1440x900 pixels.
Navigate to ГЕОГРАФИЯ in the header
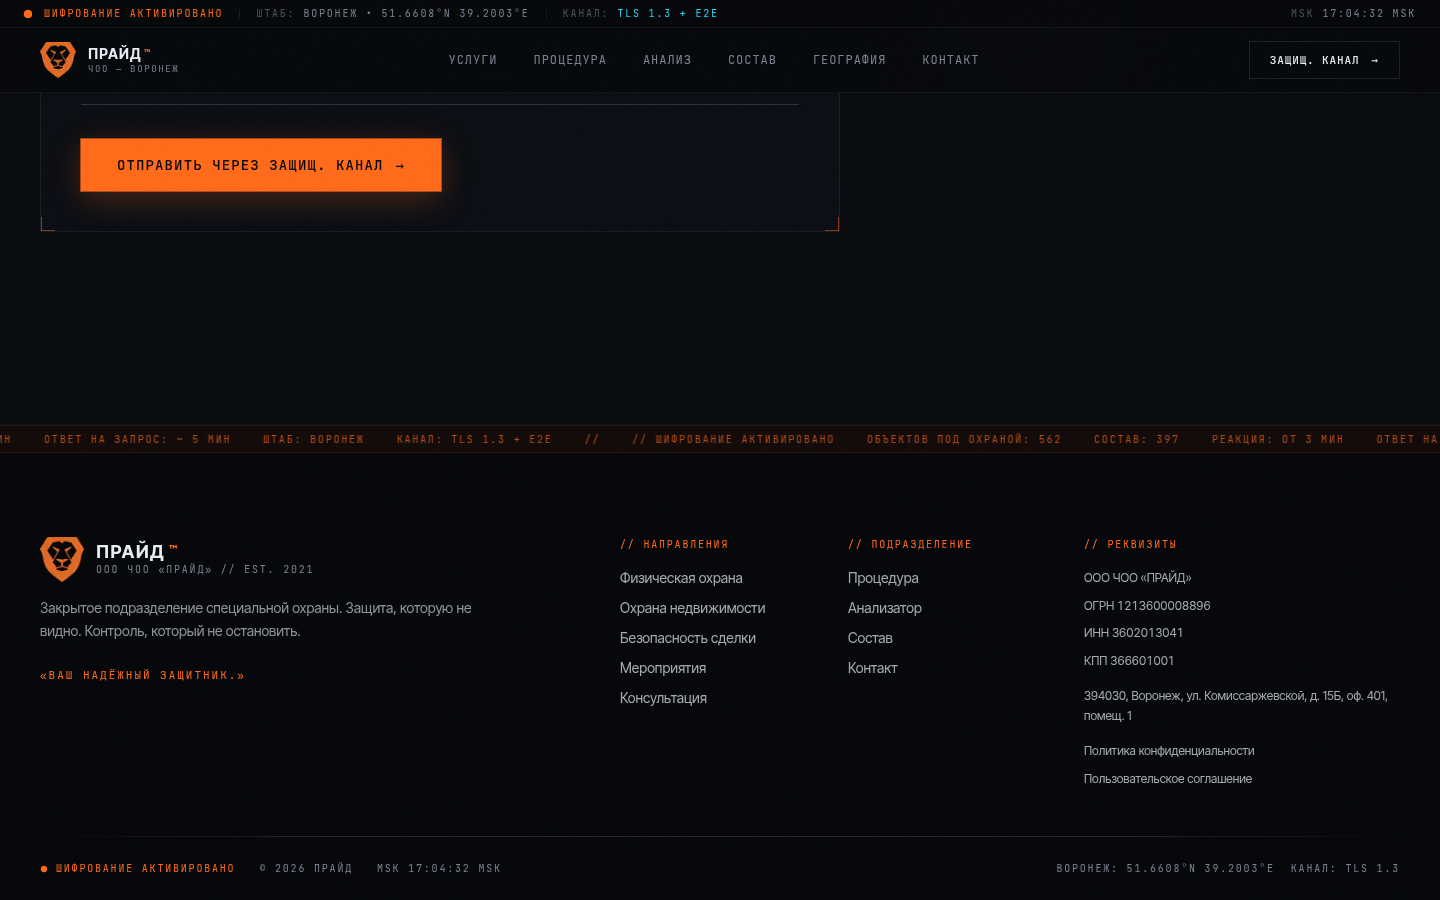850,60
